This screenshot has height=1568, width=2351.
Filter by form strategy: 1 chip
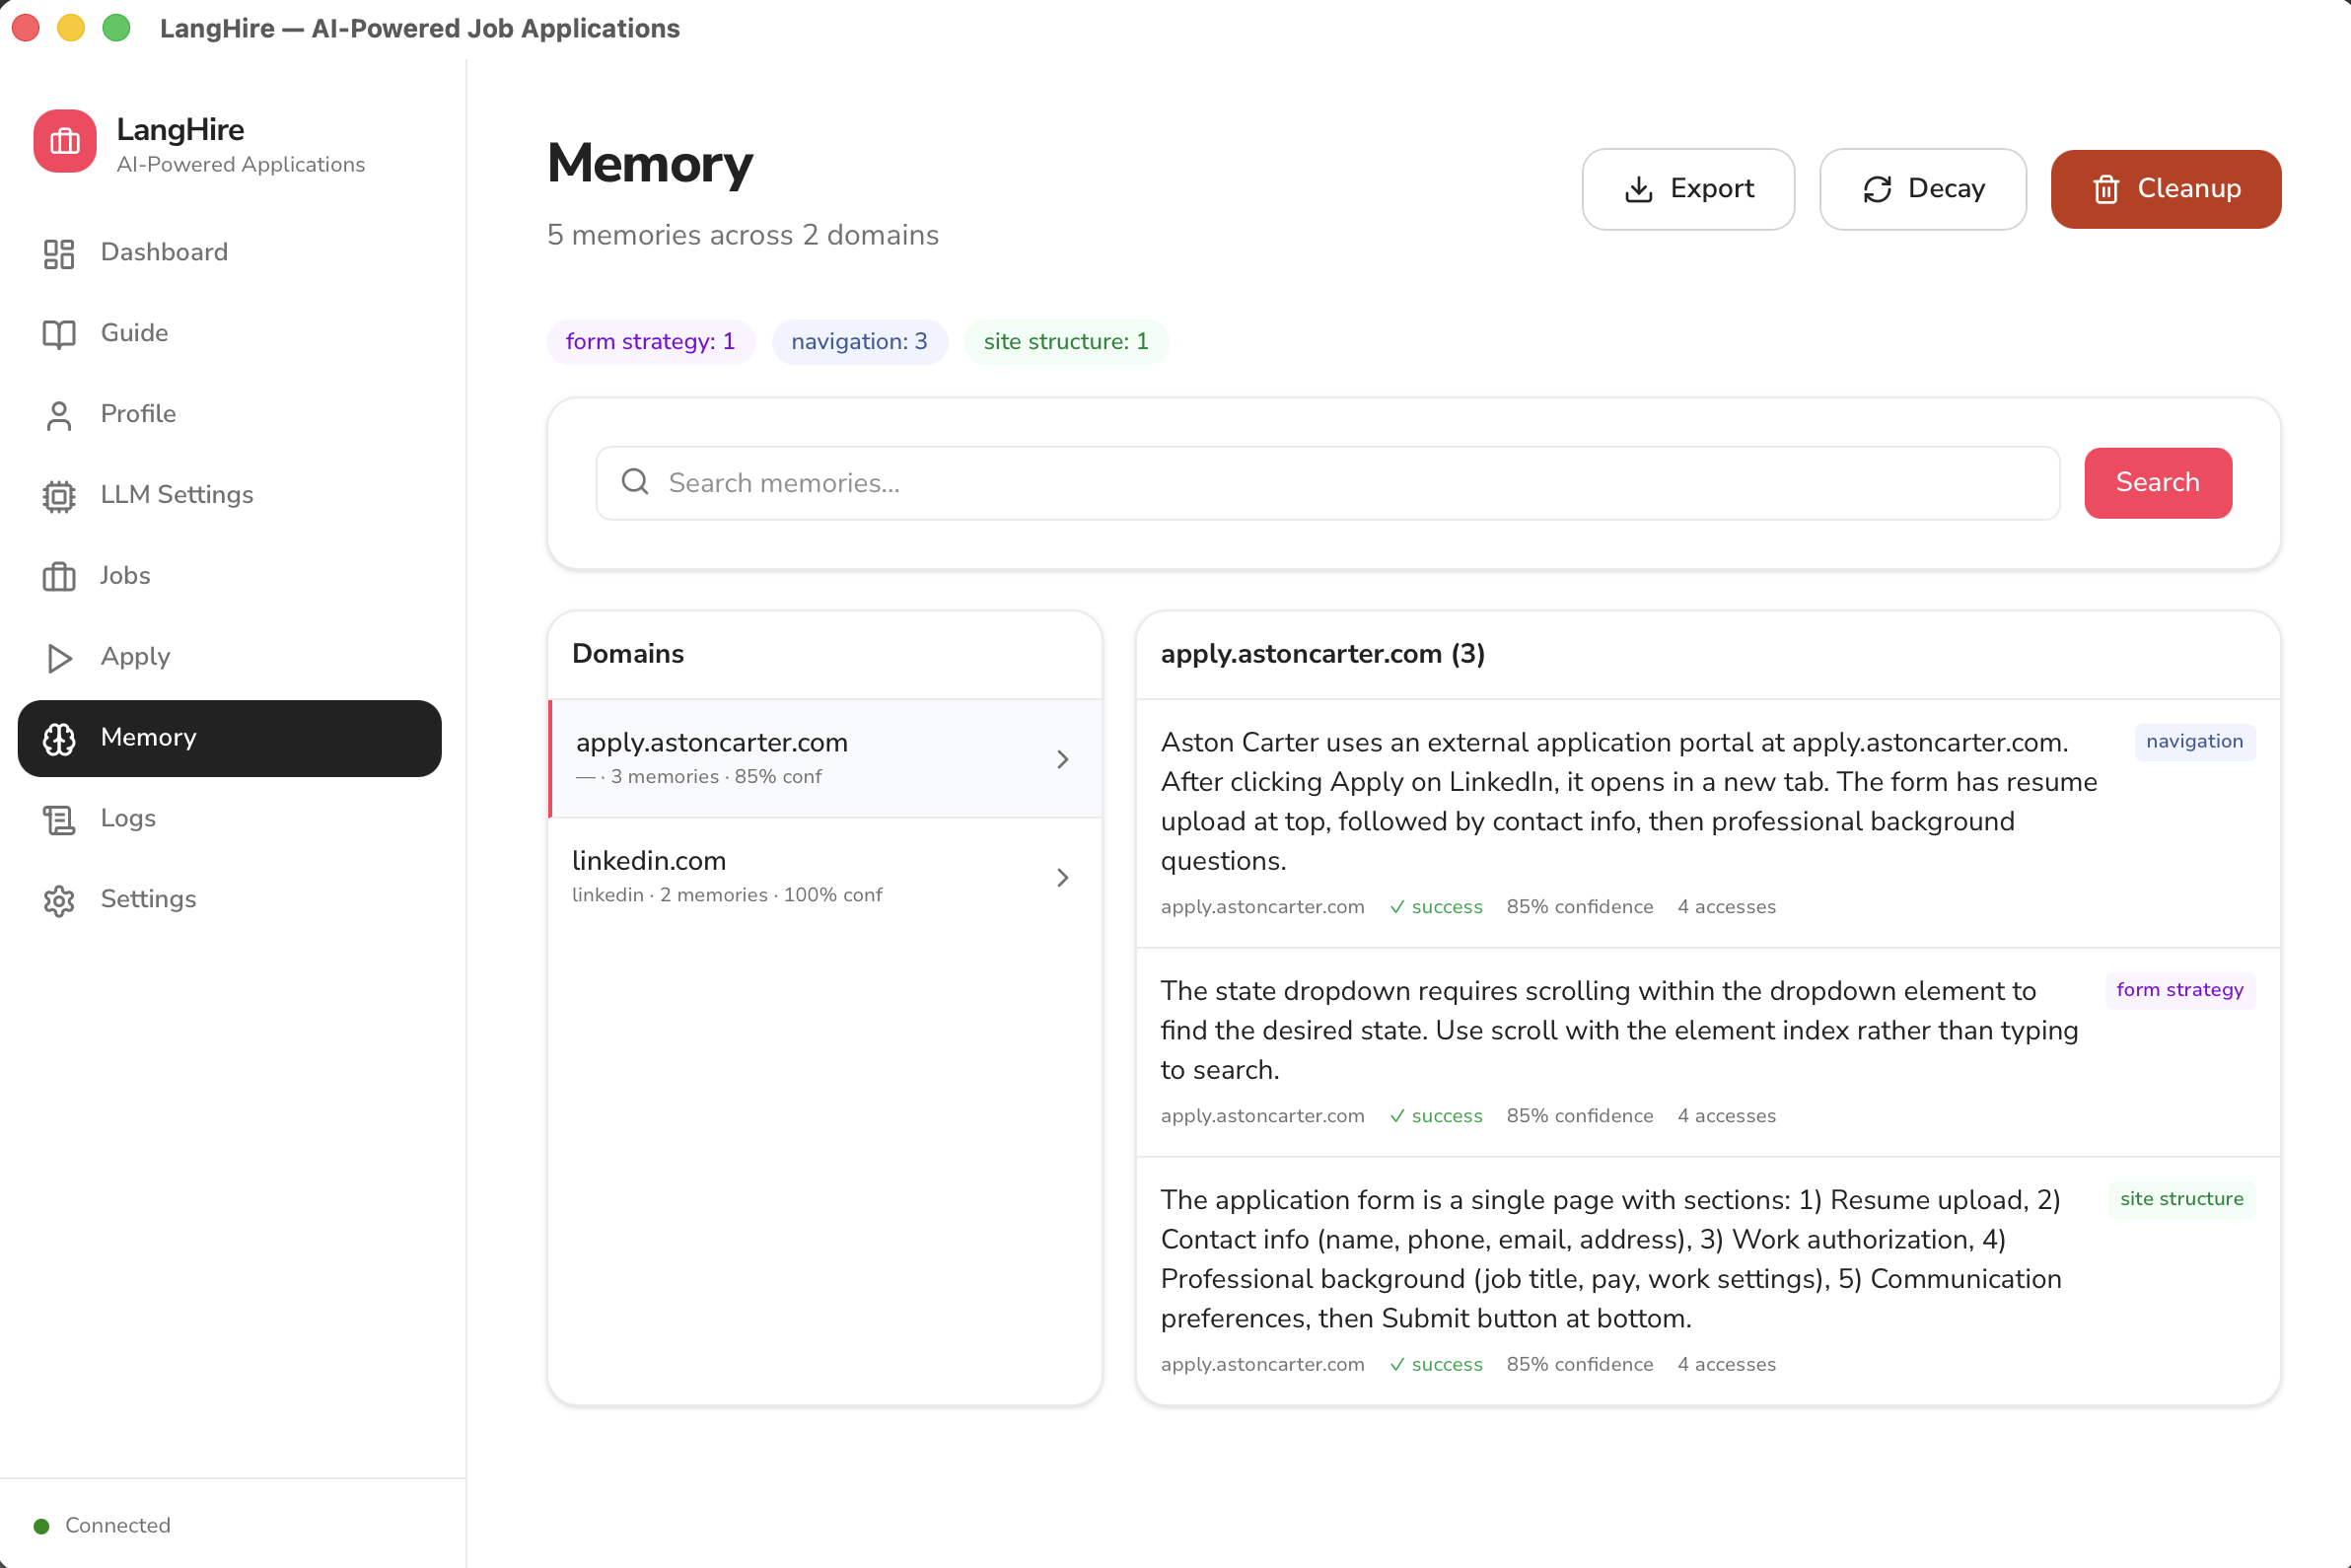pyautogui.click(x=650, y=342)
